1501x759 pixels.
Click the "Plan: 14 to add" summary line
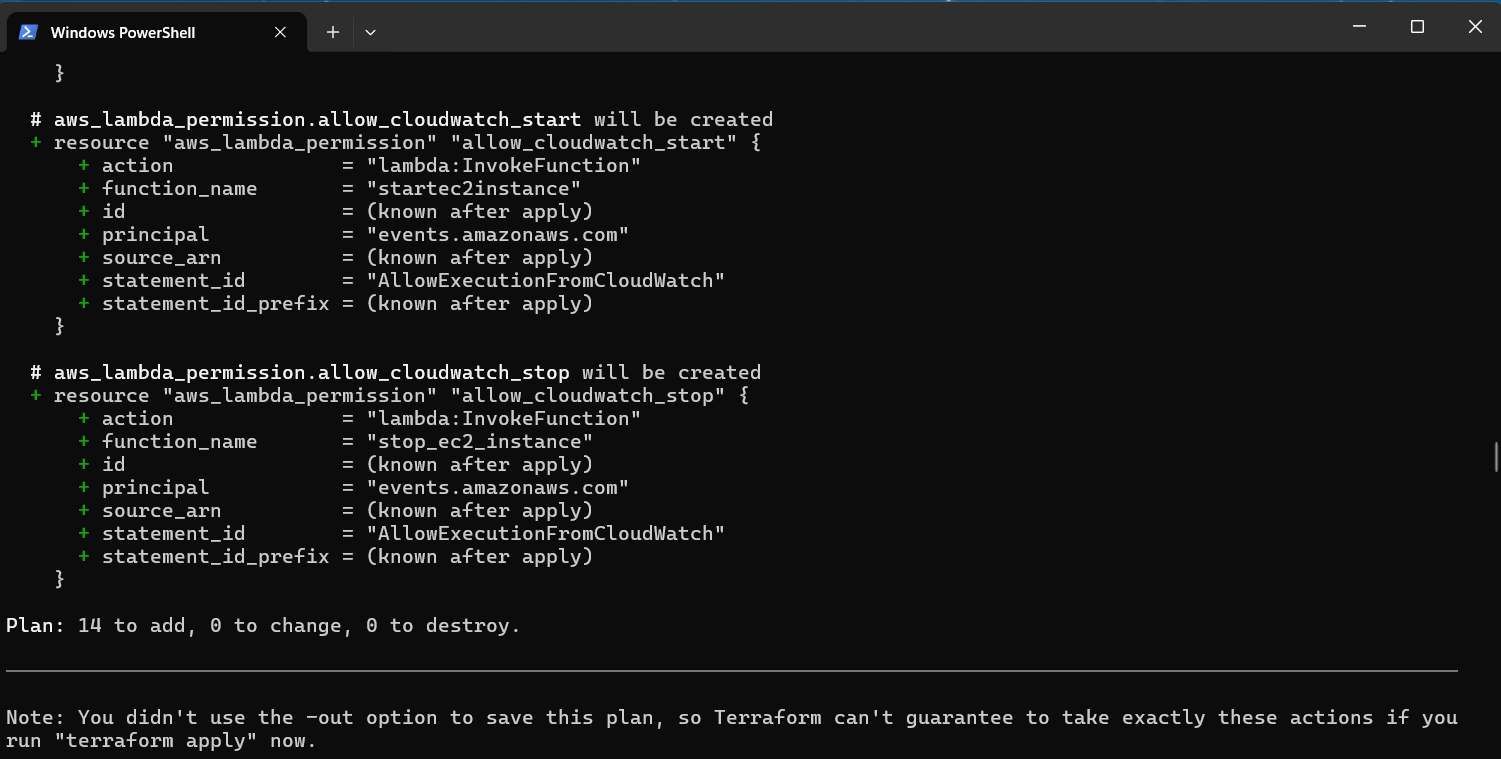click(x=263, y=626)
